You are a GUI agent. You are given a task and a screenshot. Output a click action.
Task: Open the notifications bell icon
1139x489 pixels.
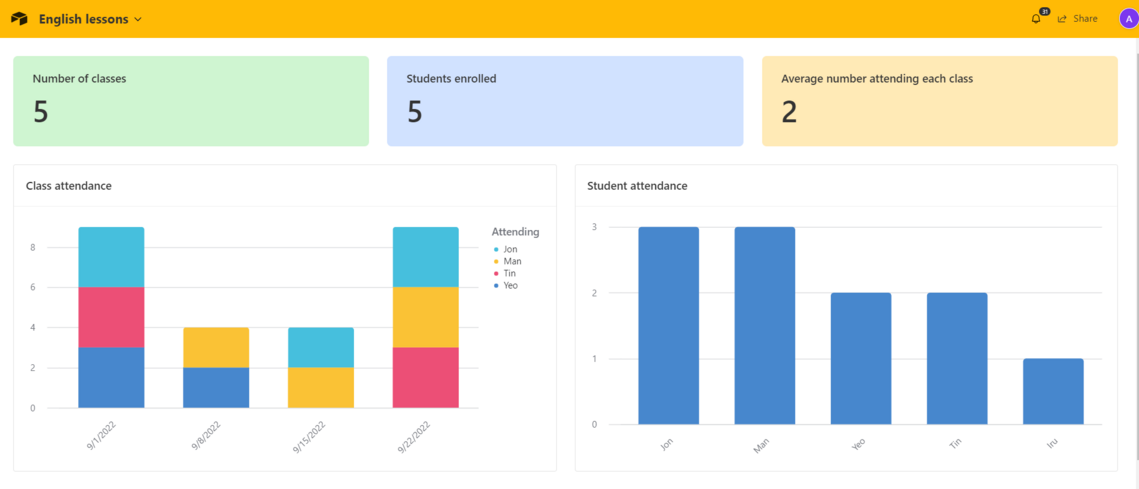[1036, 19]
